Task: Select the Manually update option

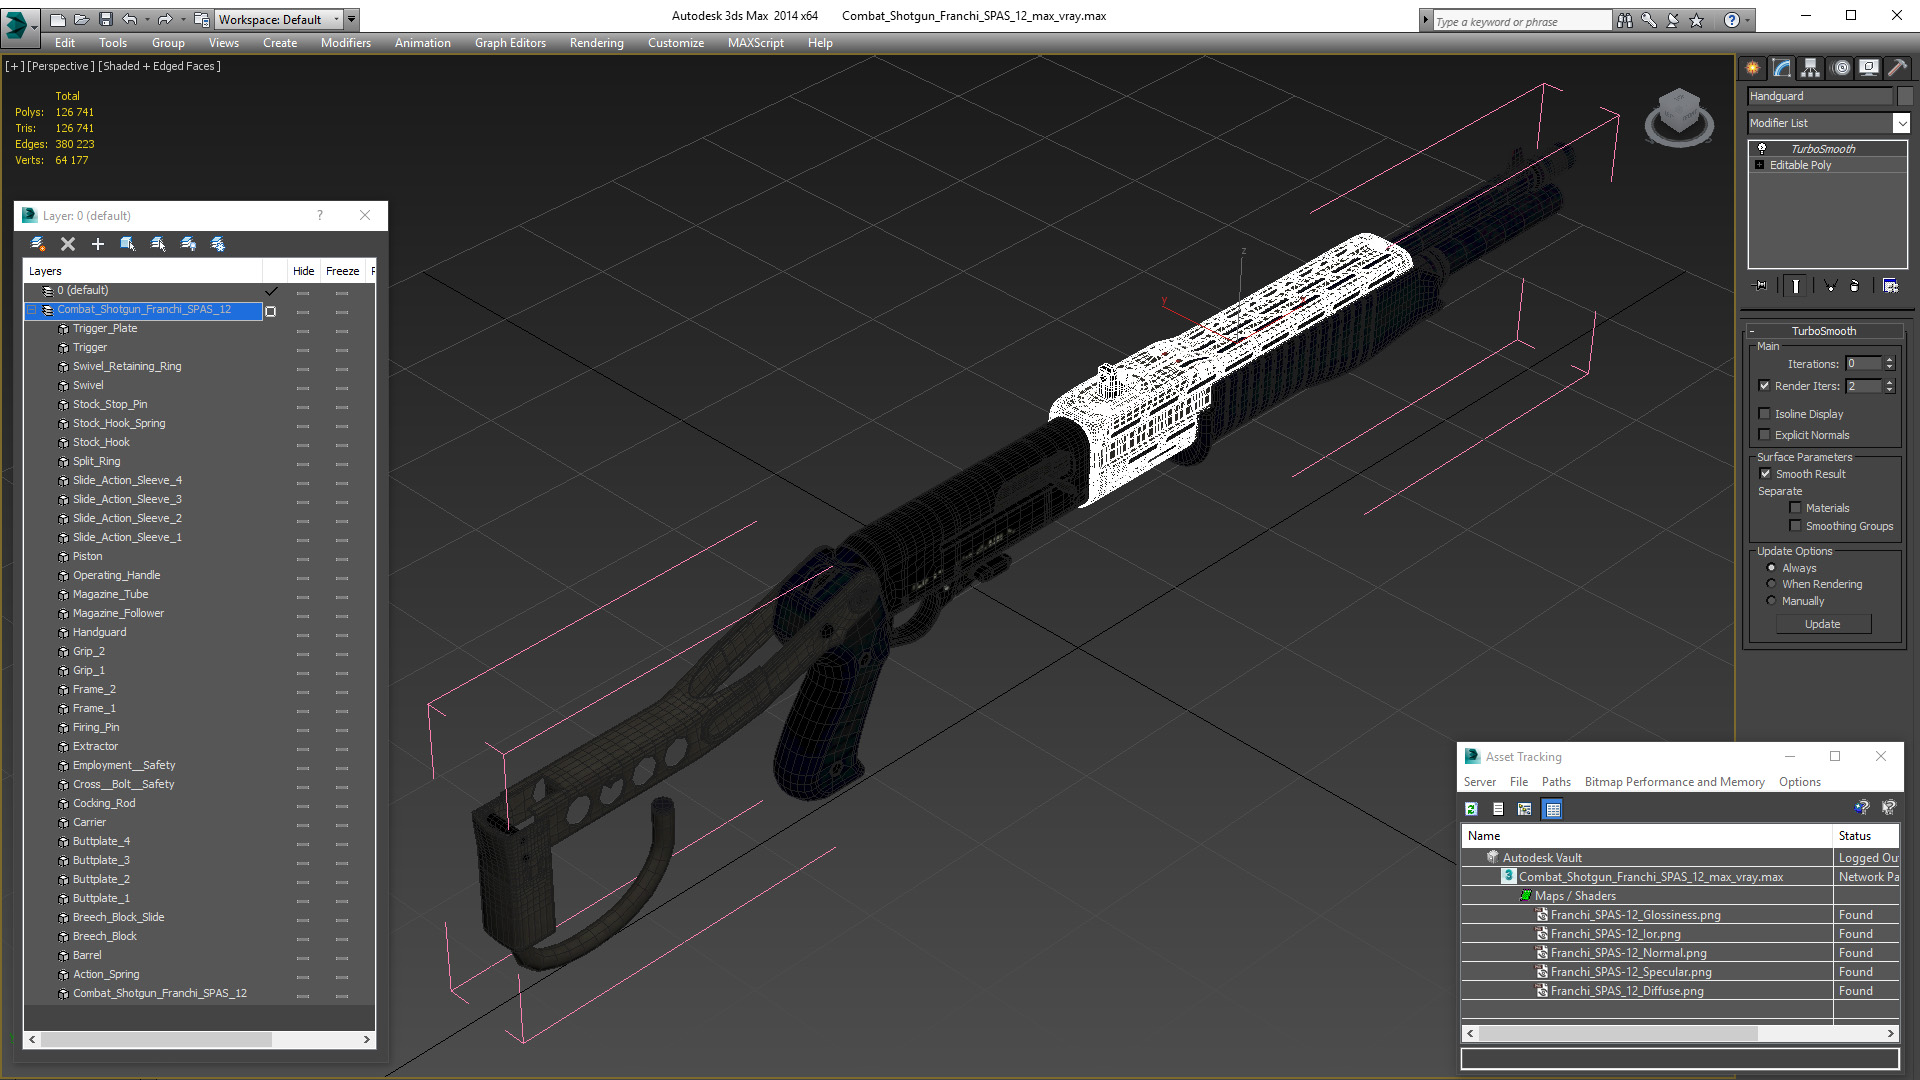Action: (1772, 601)
